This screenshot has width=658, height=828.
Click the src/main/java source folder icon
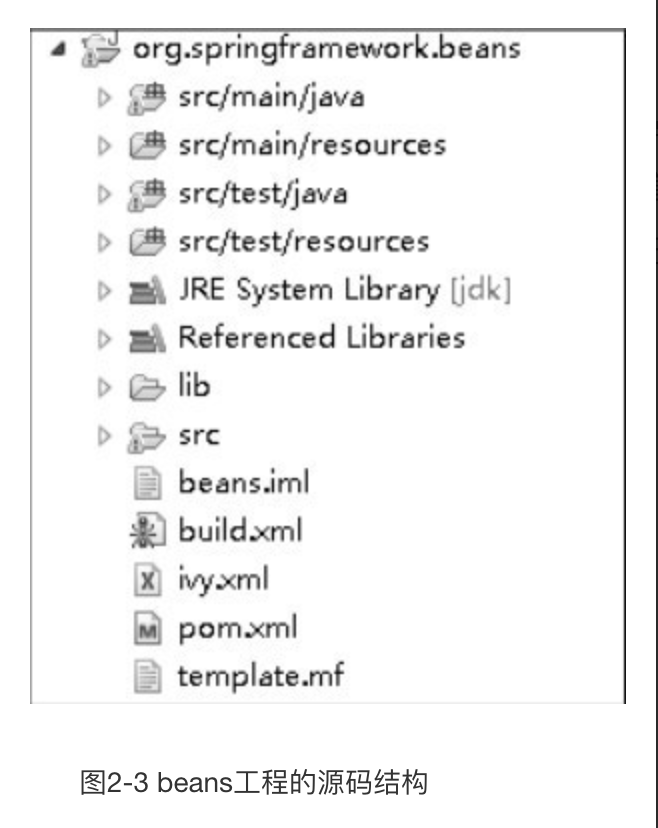tap(146, 98)
